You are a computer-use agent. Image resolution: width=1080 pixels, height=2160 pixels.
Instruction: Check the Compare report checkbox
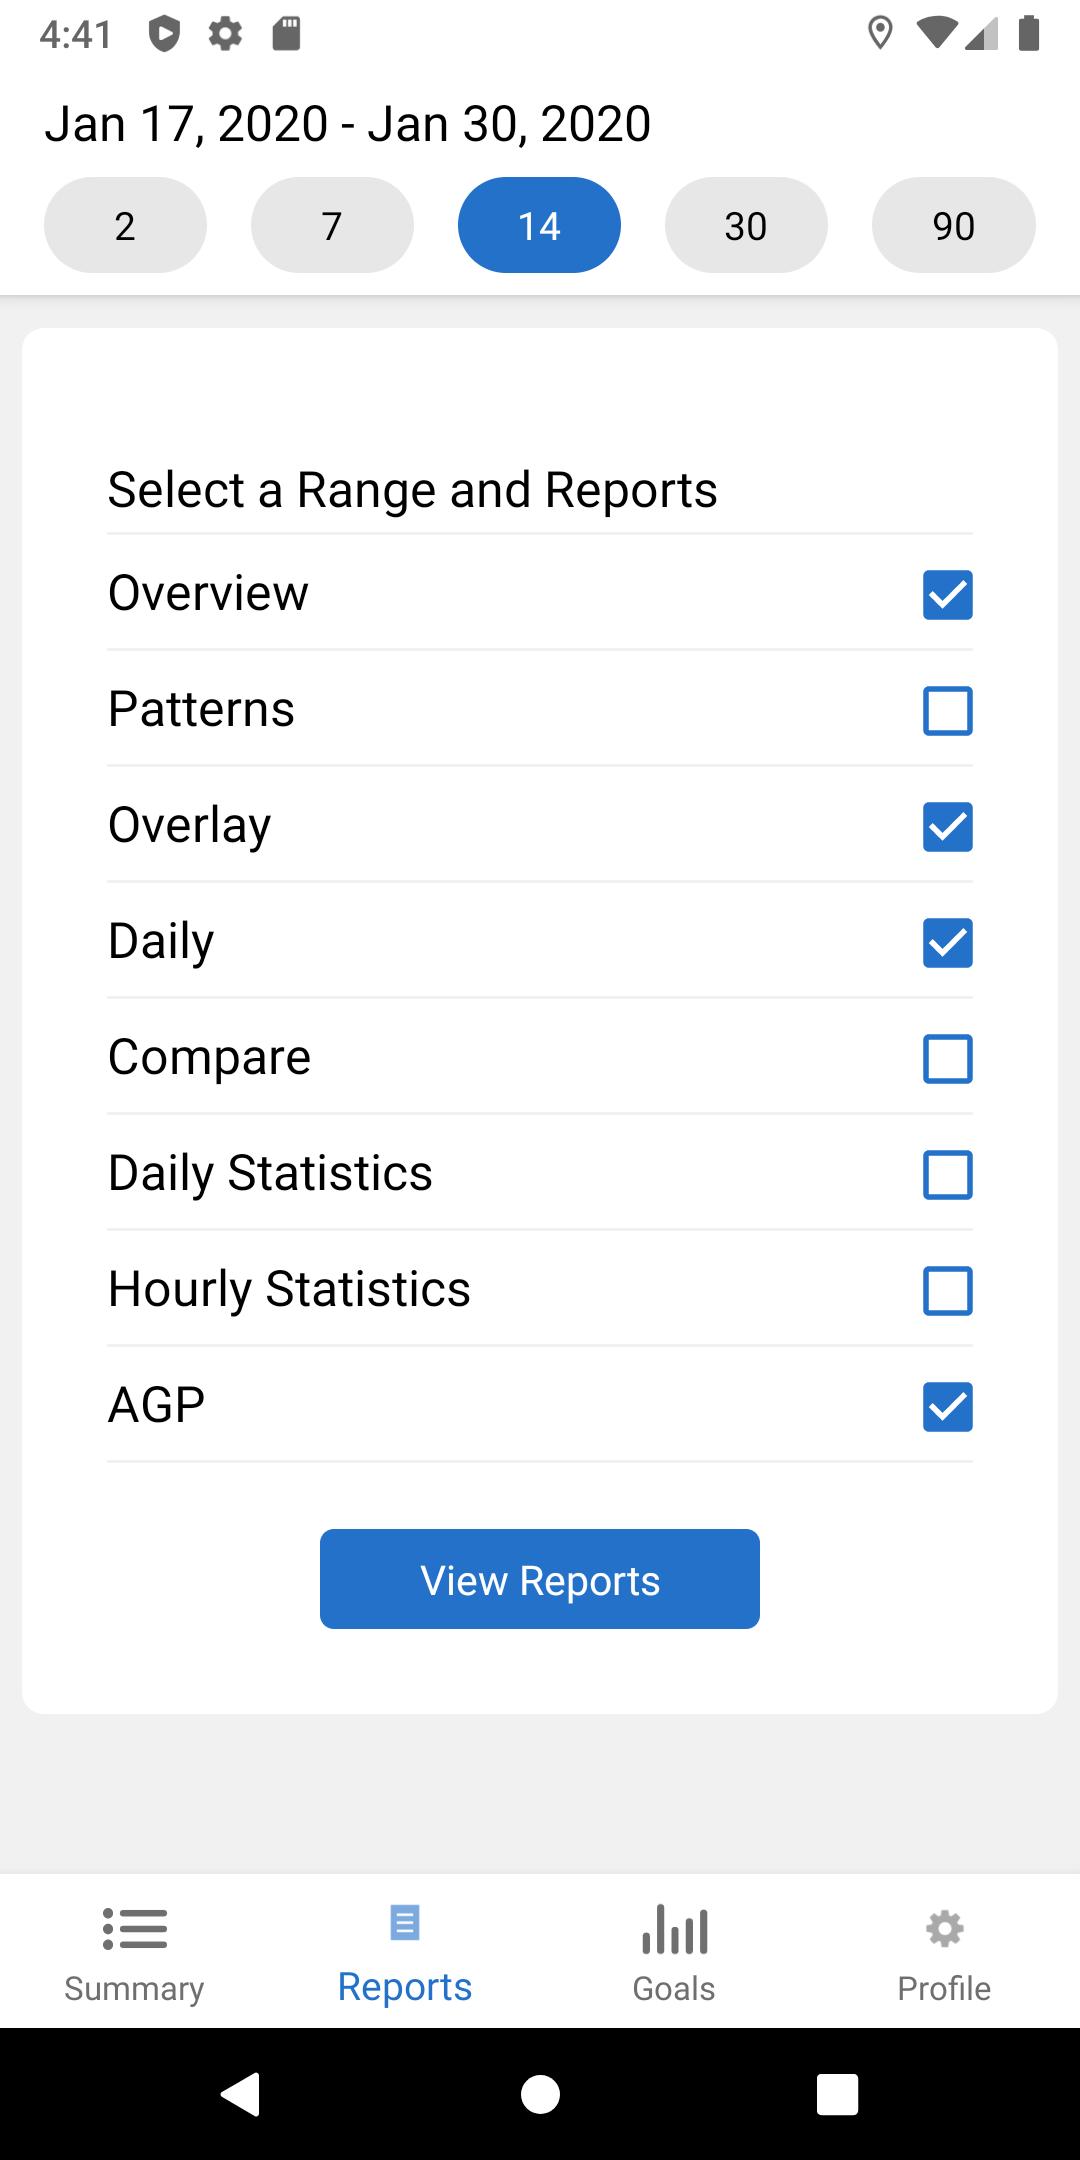point(947,1059)
